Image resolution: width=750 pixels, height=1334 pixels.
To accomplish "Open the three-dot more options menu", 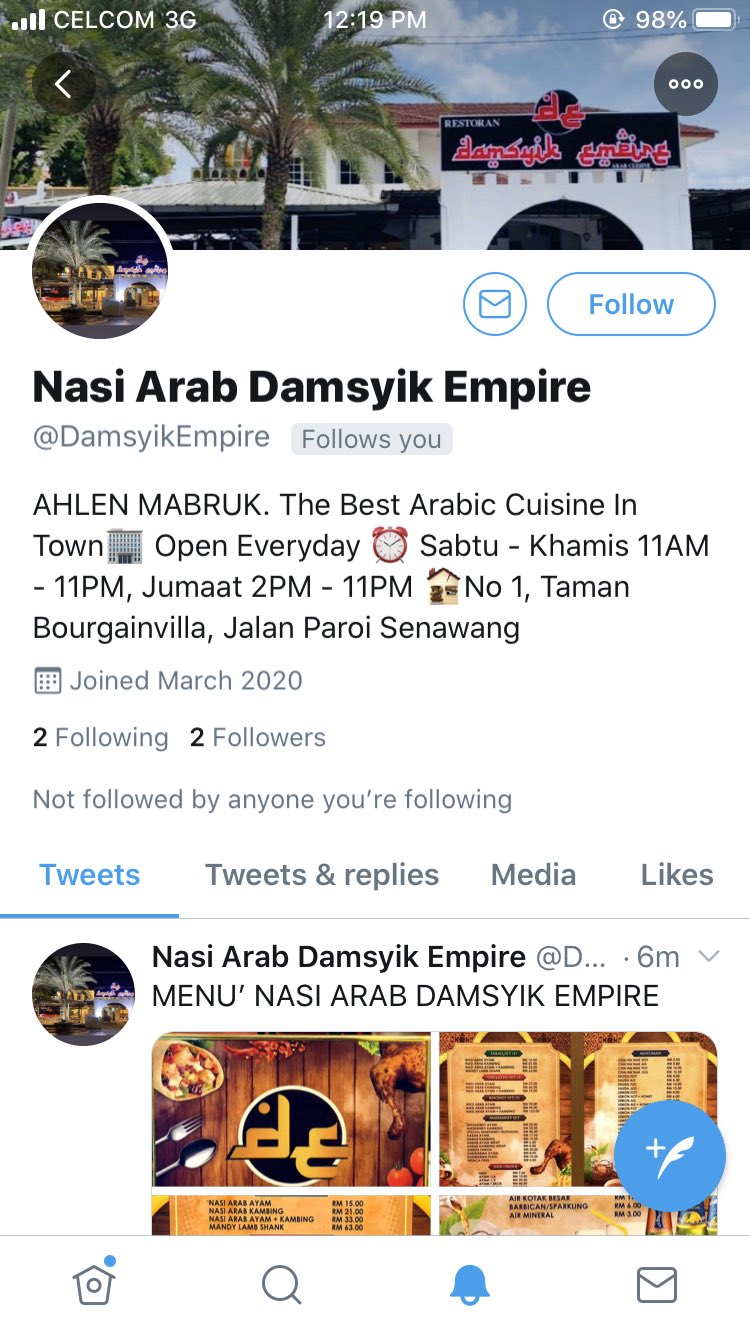I will (x=686, y=84).
